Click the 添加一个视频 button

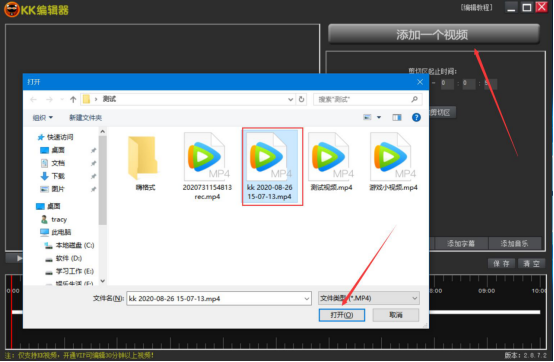[434, 34]
